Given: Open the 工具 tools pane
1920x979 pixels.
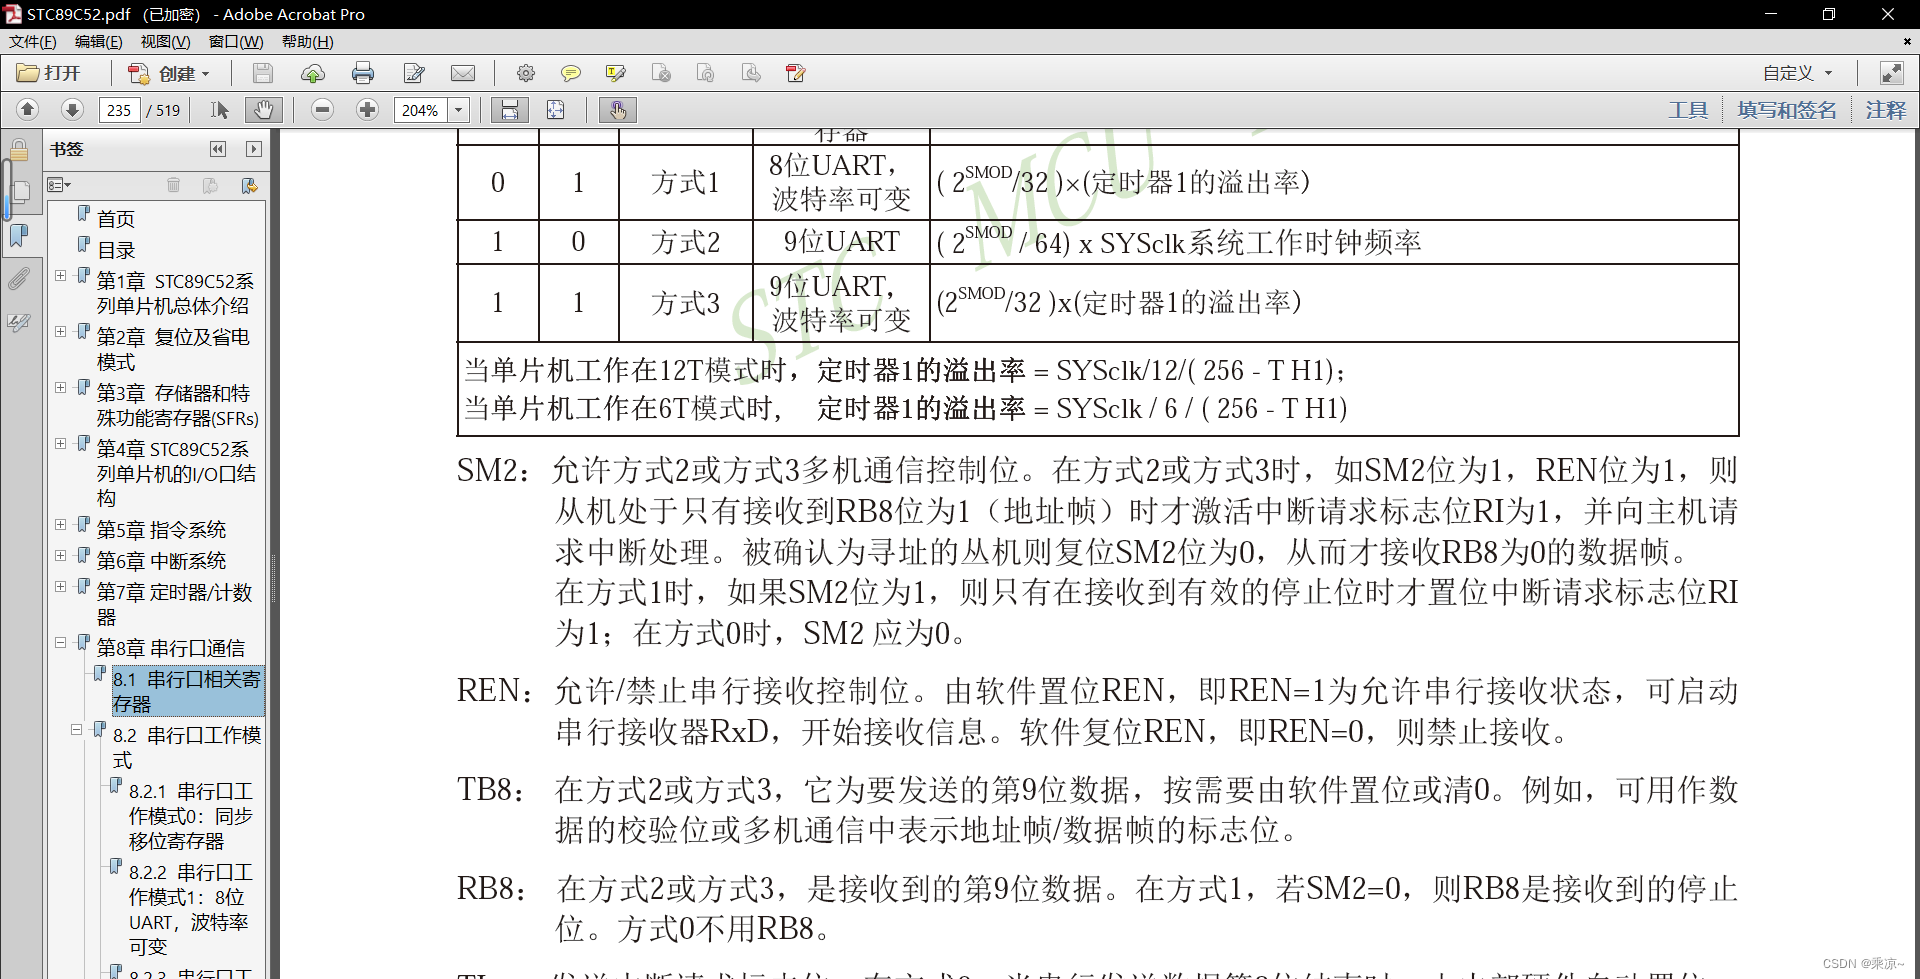Looking at the screenshot, I should pos(1688,110).
